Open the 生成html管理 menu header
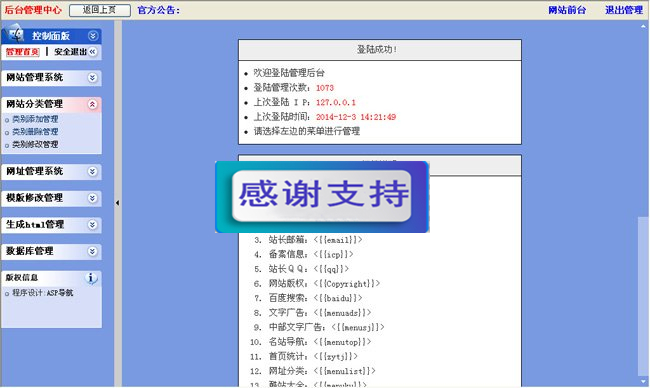This screenshot has height=388, width=650. 51,225
